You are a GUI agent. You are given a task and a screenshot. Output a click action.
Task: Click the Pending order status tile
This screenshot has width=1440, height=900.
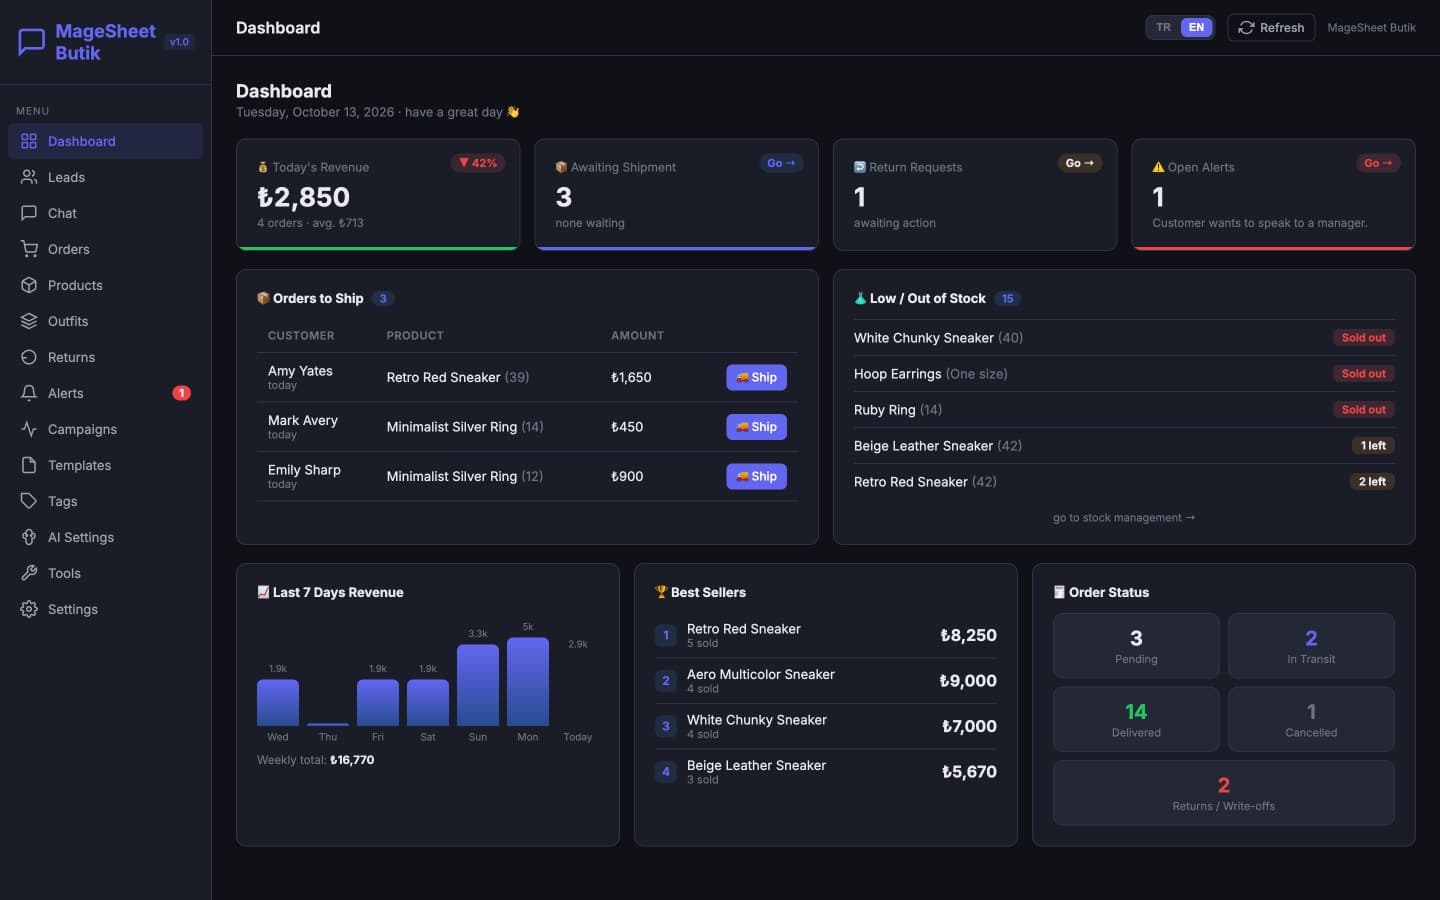point(1136,646)
